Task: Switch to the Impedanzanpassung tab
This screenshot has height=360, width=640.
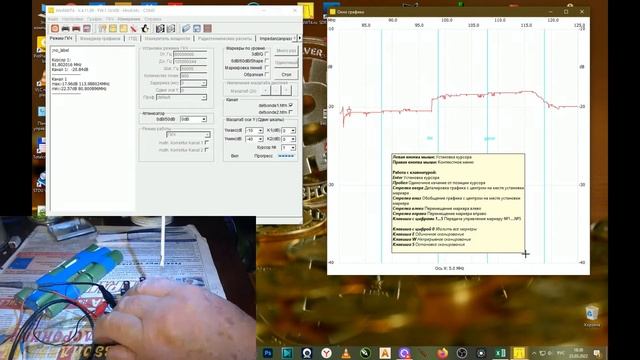Action: pos(276,38)
